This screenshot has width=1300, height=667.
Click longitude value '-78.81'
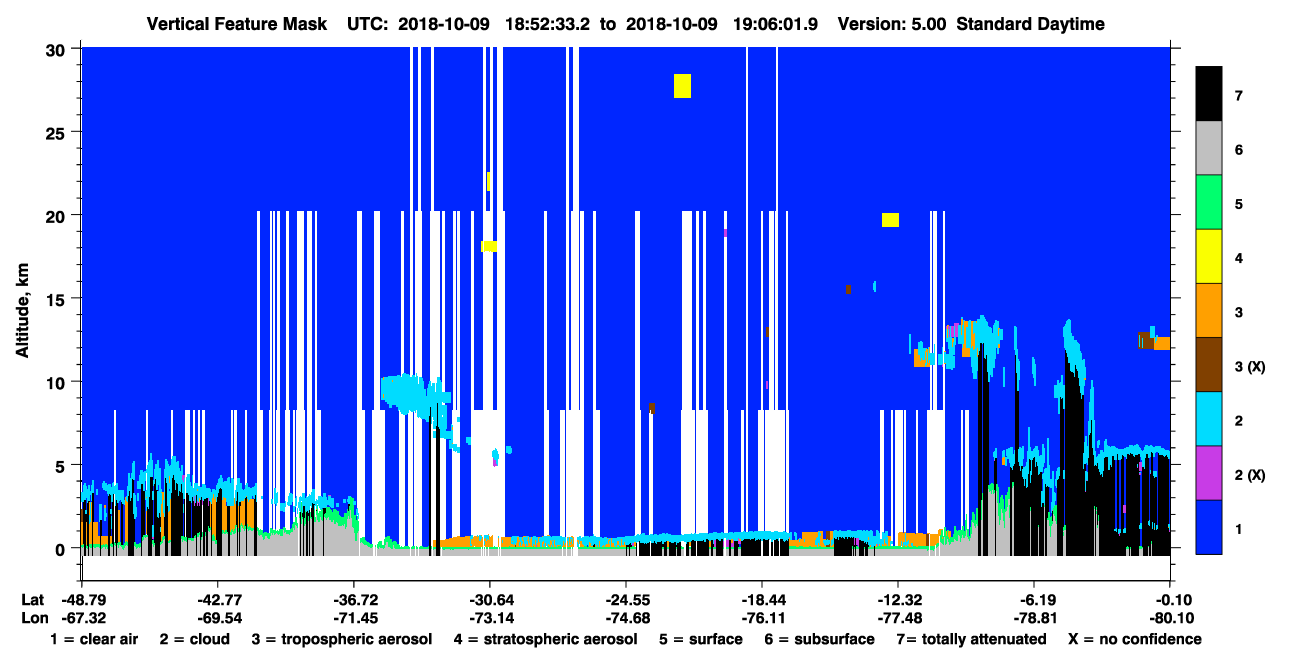click(1034, 618)
